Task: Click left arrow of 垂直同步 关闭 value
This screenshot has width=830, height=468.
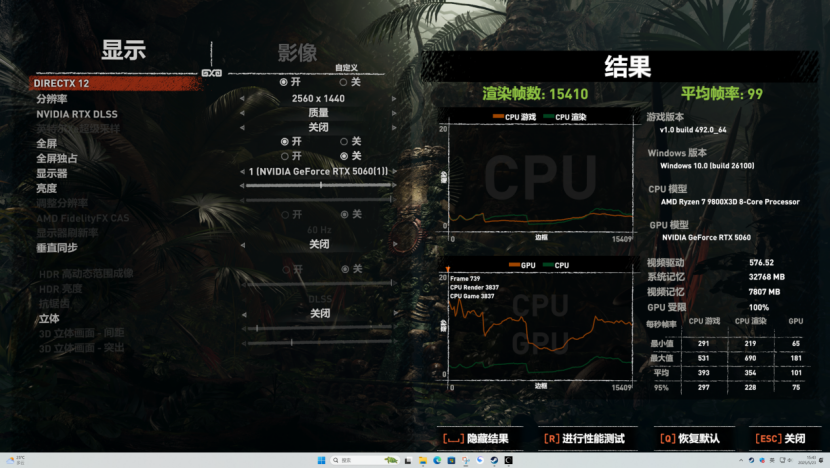Action: coord(243,245)
